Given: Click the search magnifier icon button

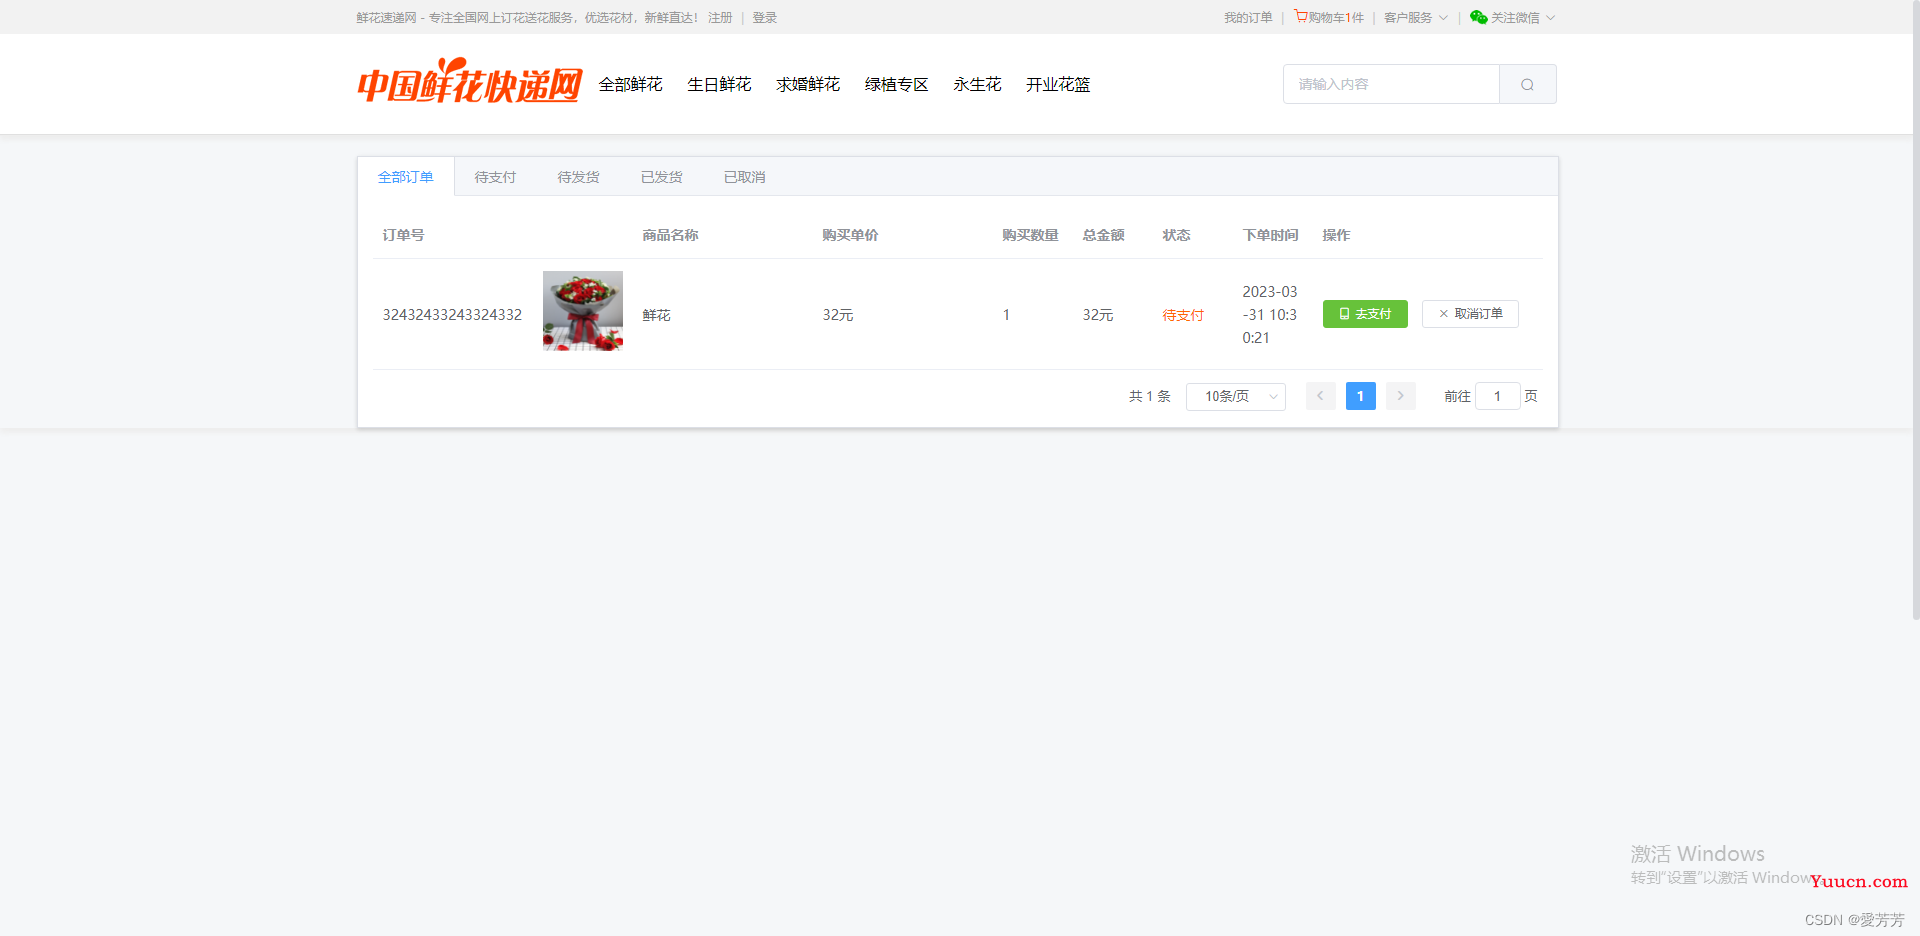Looking at the screenshot, I should (x=1527, y=85).
